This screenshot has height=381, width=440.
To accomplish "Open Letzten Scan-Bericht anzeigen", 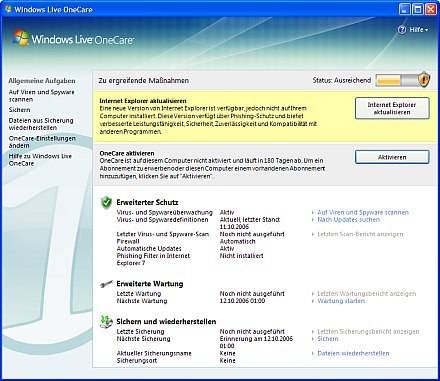I will tap(360, 234).
